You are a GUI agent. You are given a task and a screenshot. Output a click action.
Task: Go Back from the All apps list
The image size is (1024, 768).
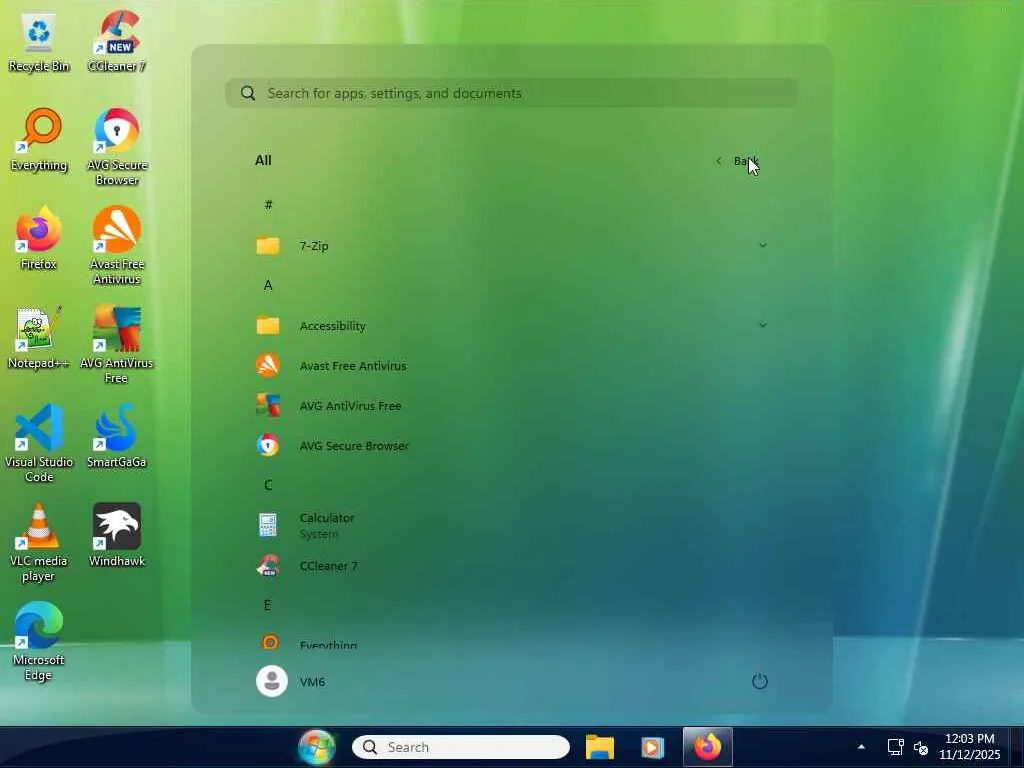coord(737,161)
